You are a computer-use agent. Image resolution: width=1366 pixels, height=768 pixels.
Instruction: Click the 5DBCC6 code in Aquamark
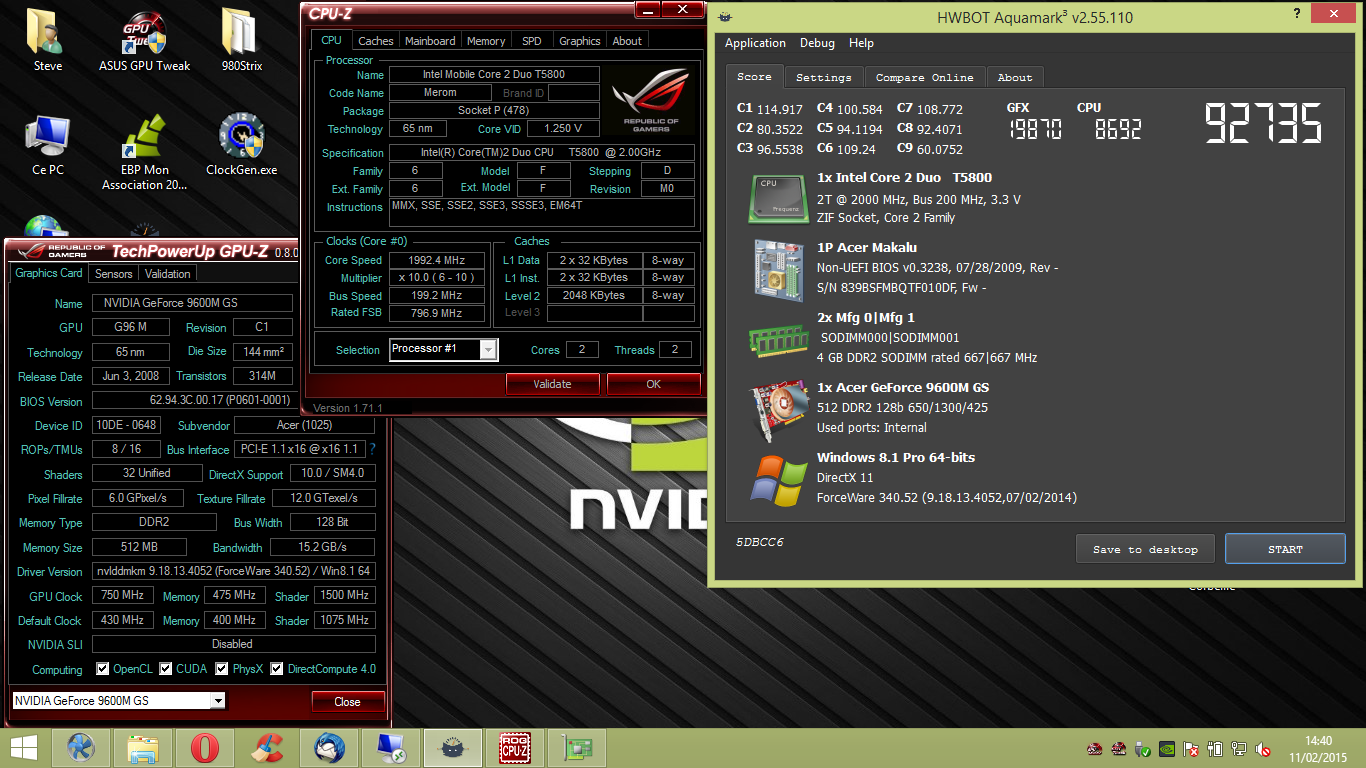(760, 542)
